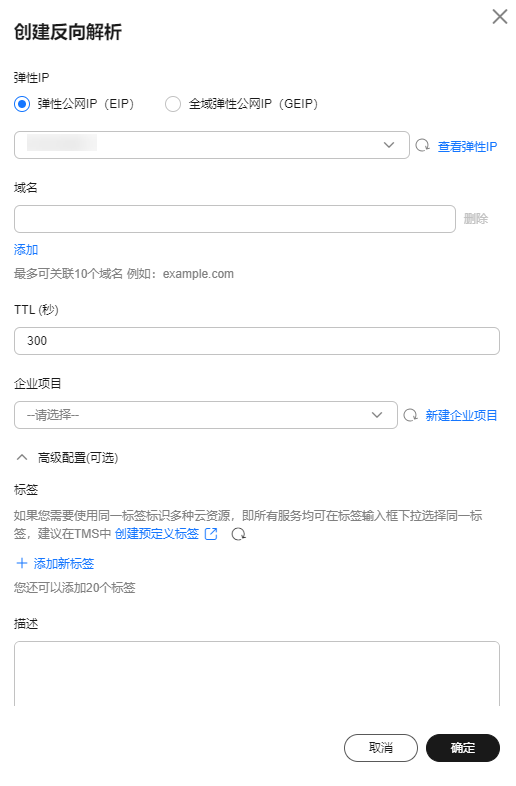Refresh the enterprise project list
516x786 pixels.
click(410, 415)
